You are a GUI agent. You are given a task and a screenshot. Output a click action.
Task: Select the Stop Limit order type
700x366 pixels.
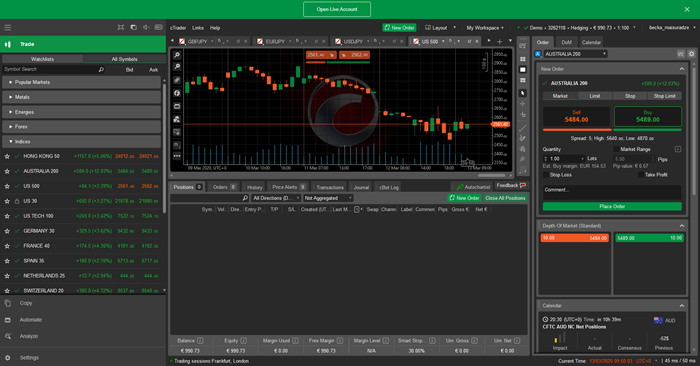[664, 96]
